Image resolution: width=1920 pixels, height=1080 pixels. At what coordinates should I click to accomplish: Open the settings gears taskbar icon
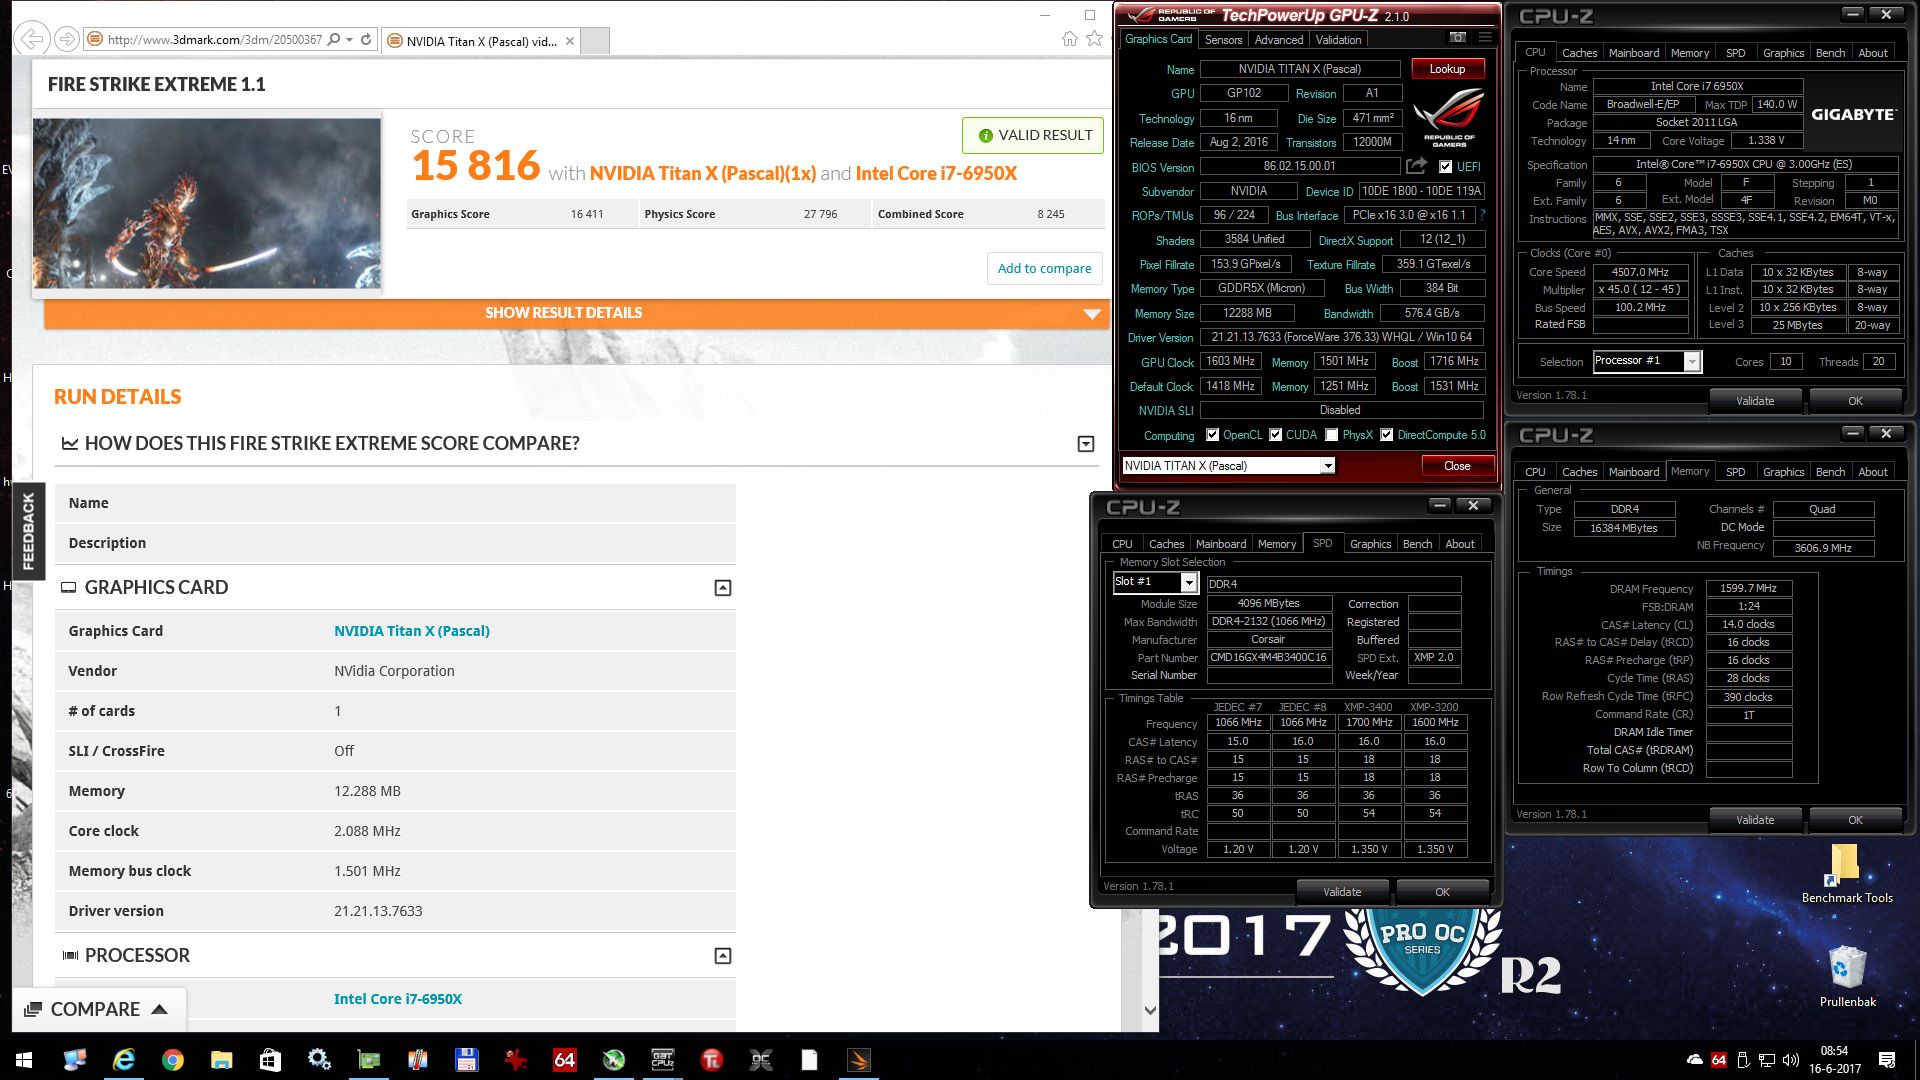click(x=319, y=1060)
